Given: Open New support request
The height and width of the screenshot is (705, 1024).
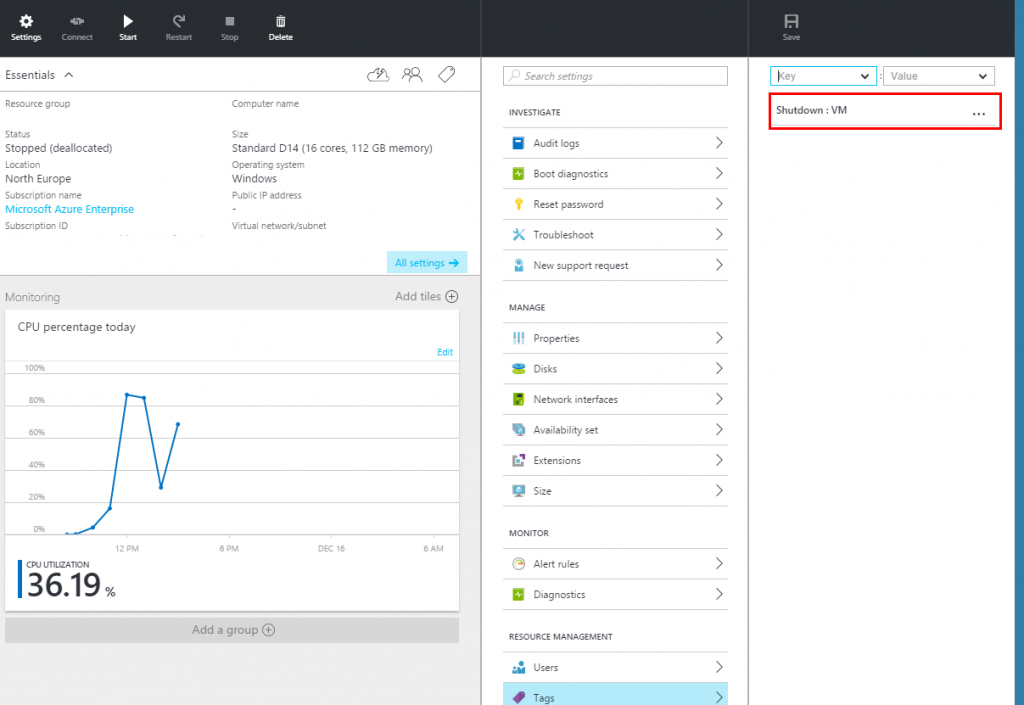Looking at the screenshot, I should (x=615, y=265).
